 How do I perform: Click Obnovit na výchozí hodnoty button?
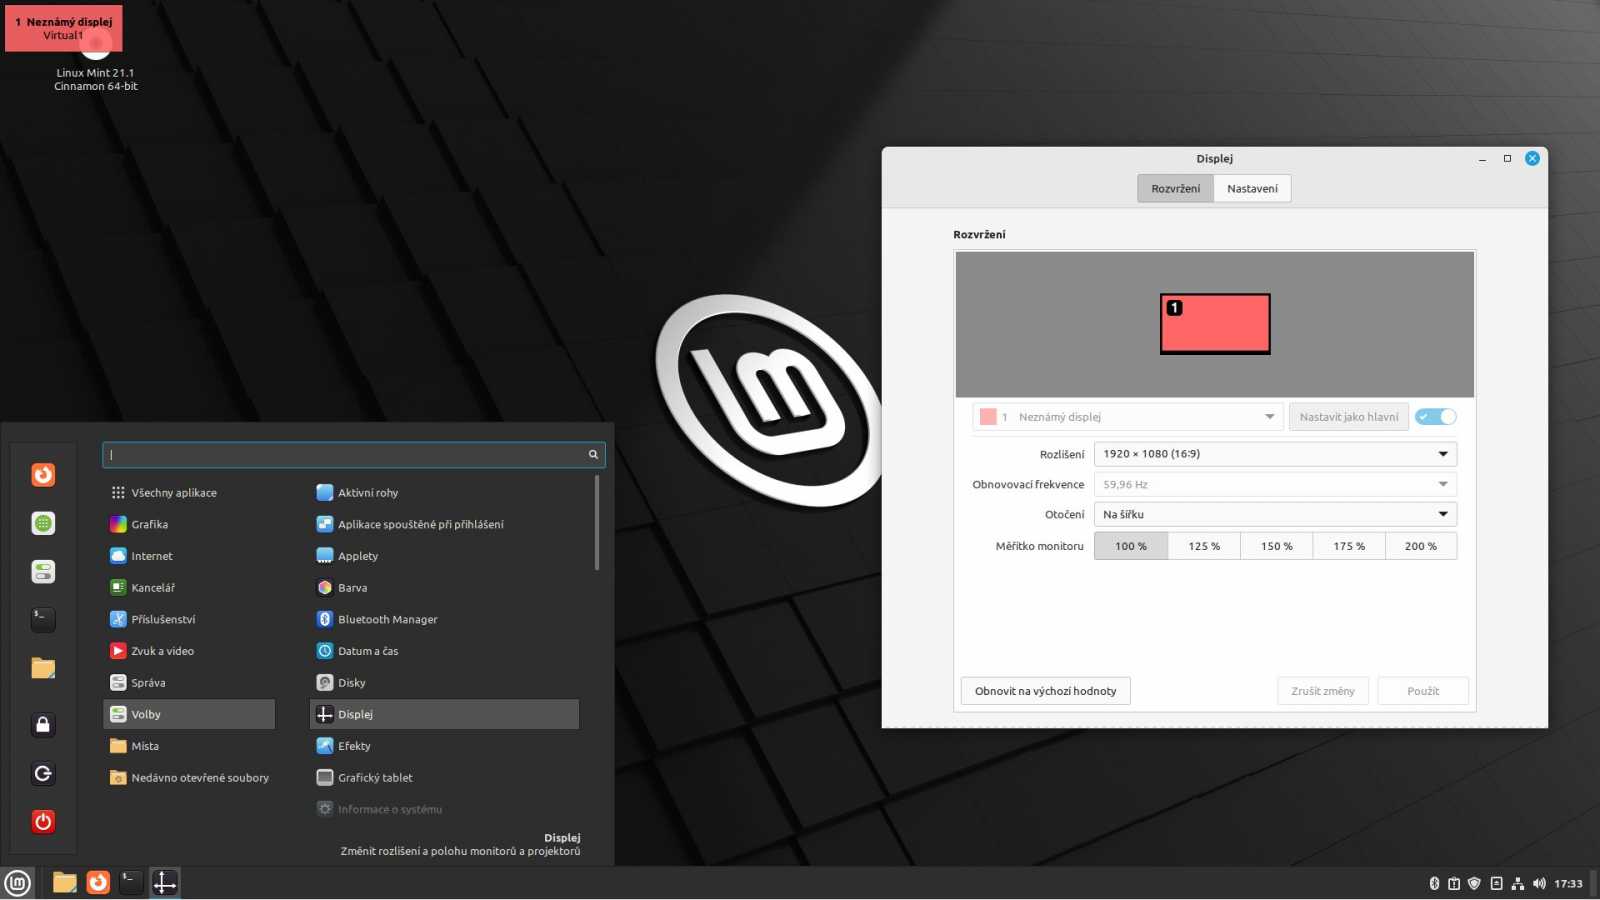click(x=1046, y=691)
